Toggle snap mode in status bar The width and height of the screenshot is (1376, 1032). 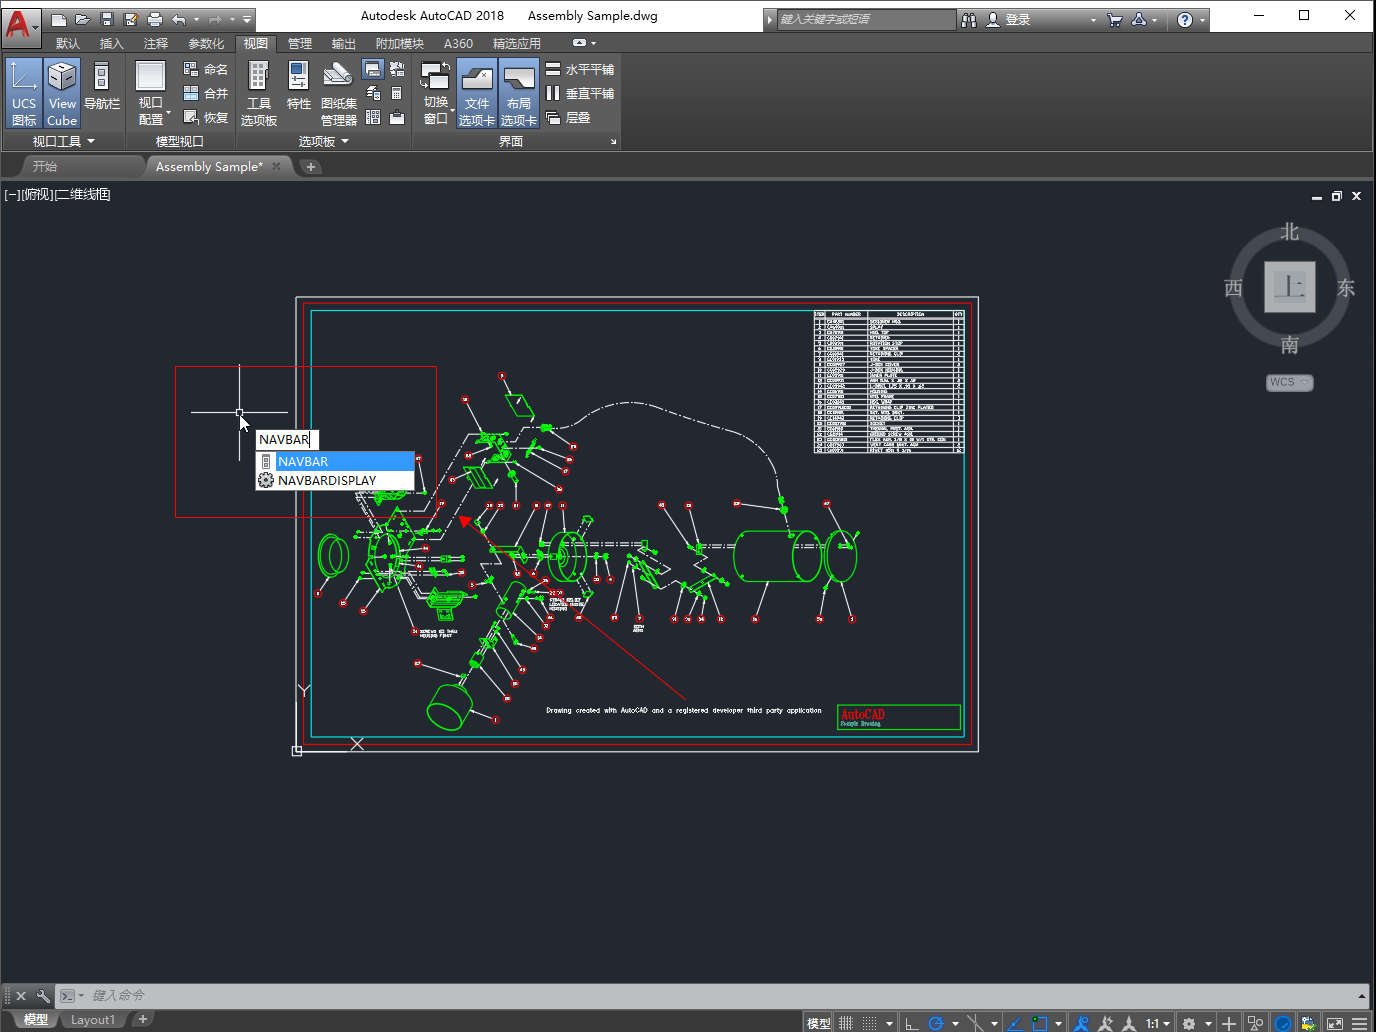point(870,1023)
